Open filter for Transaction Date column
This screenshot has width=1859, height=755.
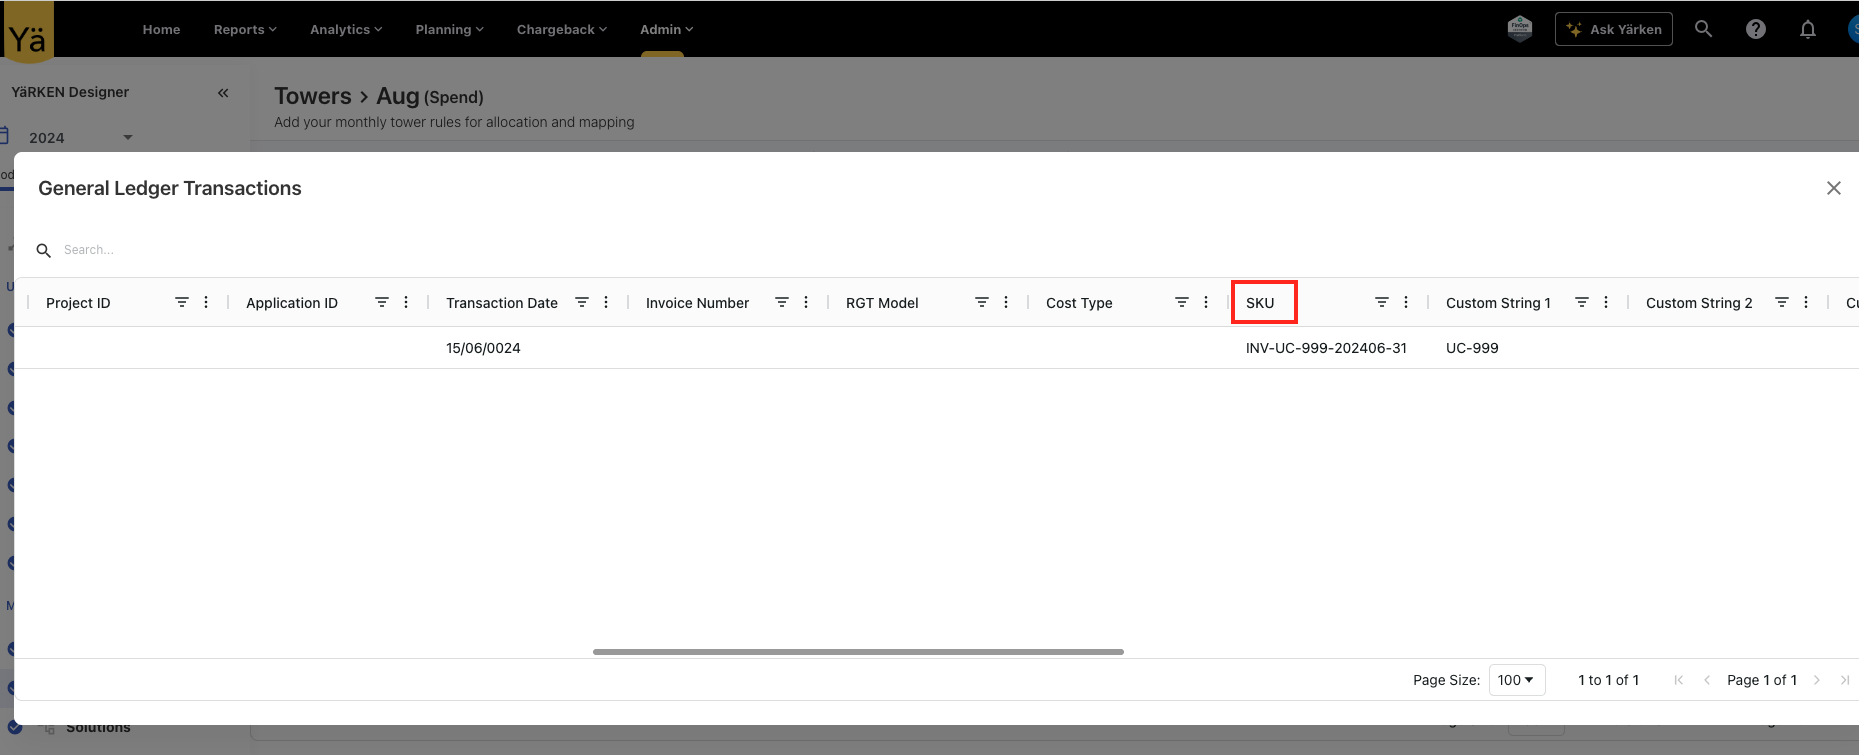pos(582,302)
